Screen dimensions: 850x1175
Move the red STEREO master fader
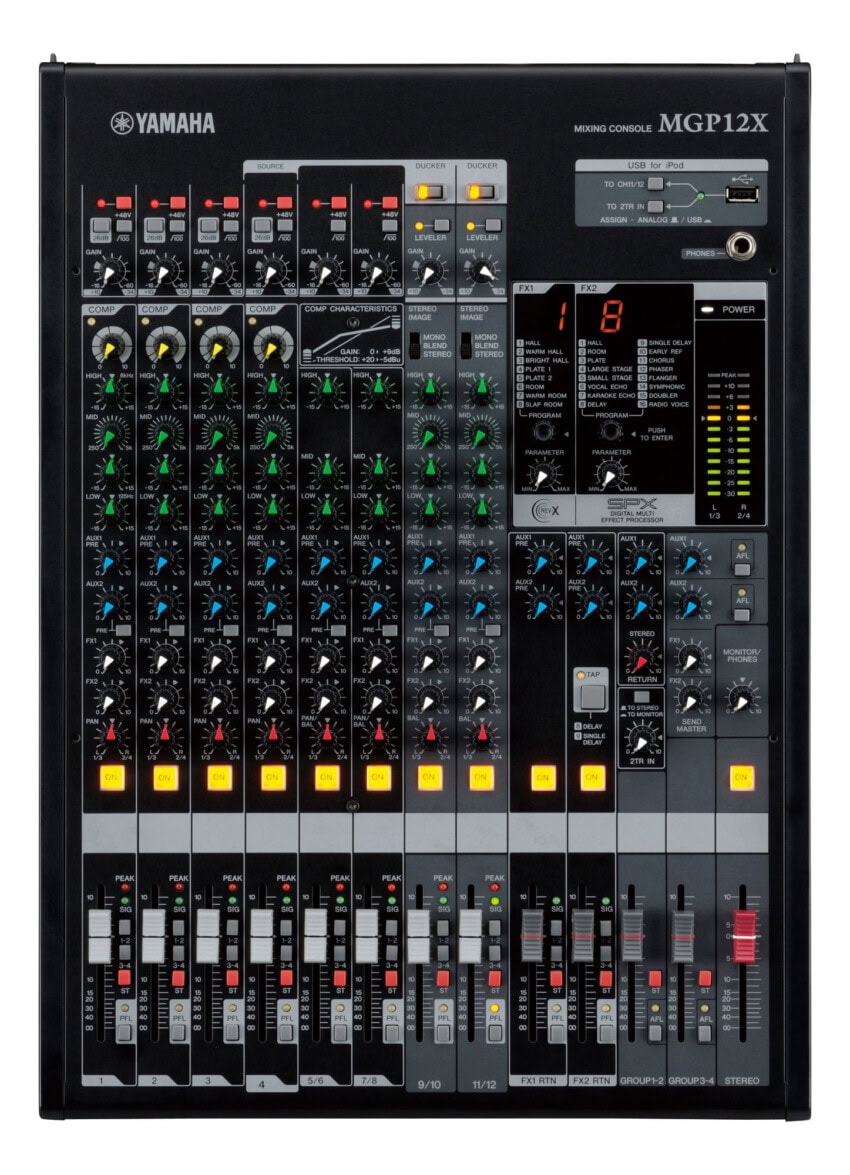[x=745, y=935]
